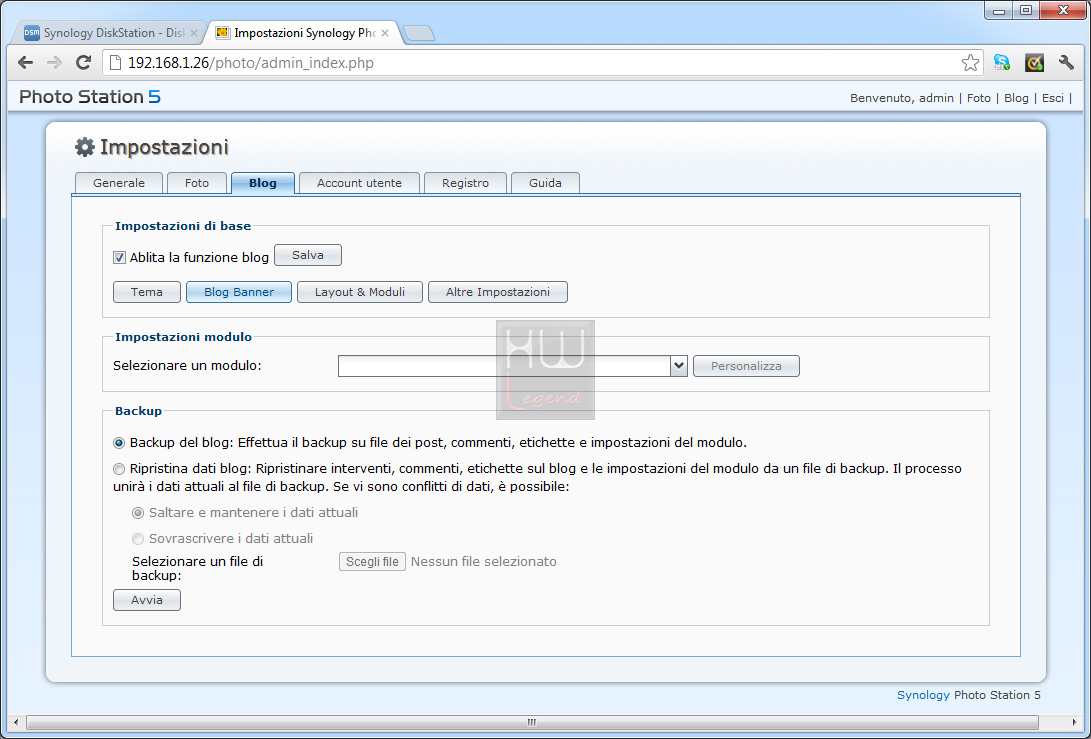Go to the Registro tab
The height and width of the screenshot is (739, 1091).
[465, 183]
